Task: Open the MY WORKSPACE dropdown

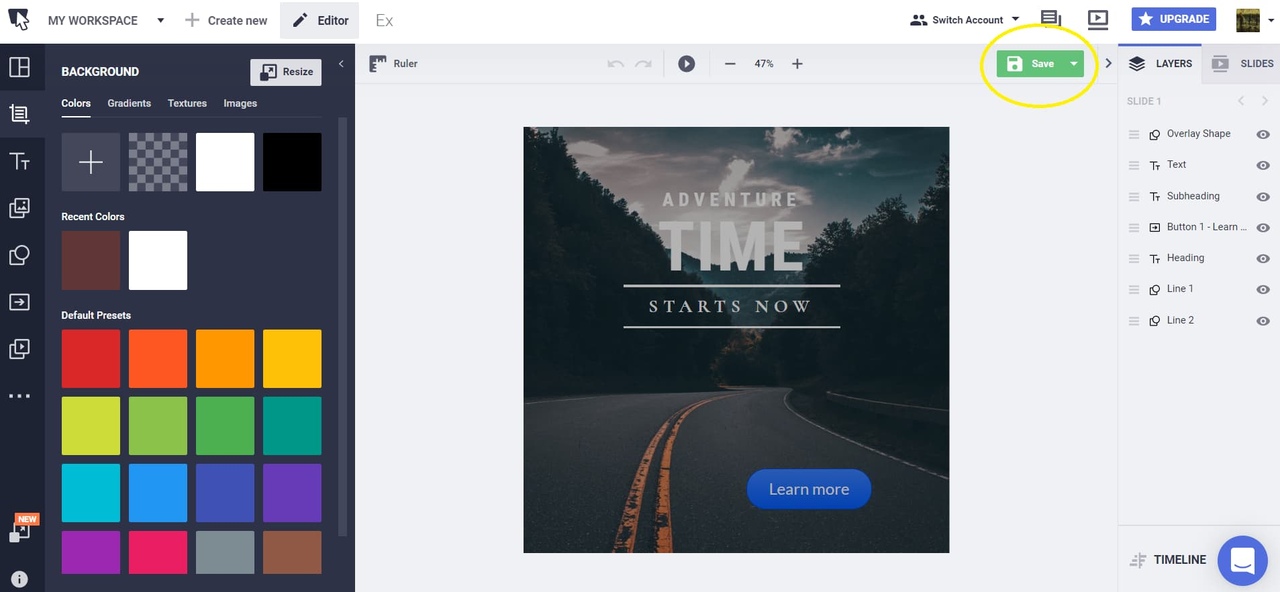Action: pos(106,20)
